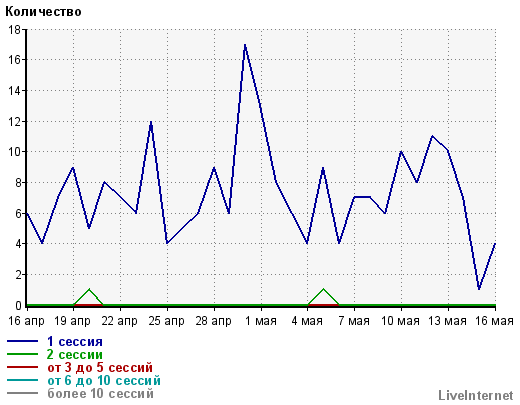This screenshot has height=405, width=520.
Task: Select the '1 сессия' legend label
Action: (x=75, y=341)
